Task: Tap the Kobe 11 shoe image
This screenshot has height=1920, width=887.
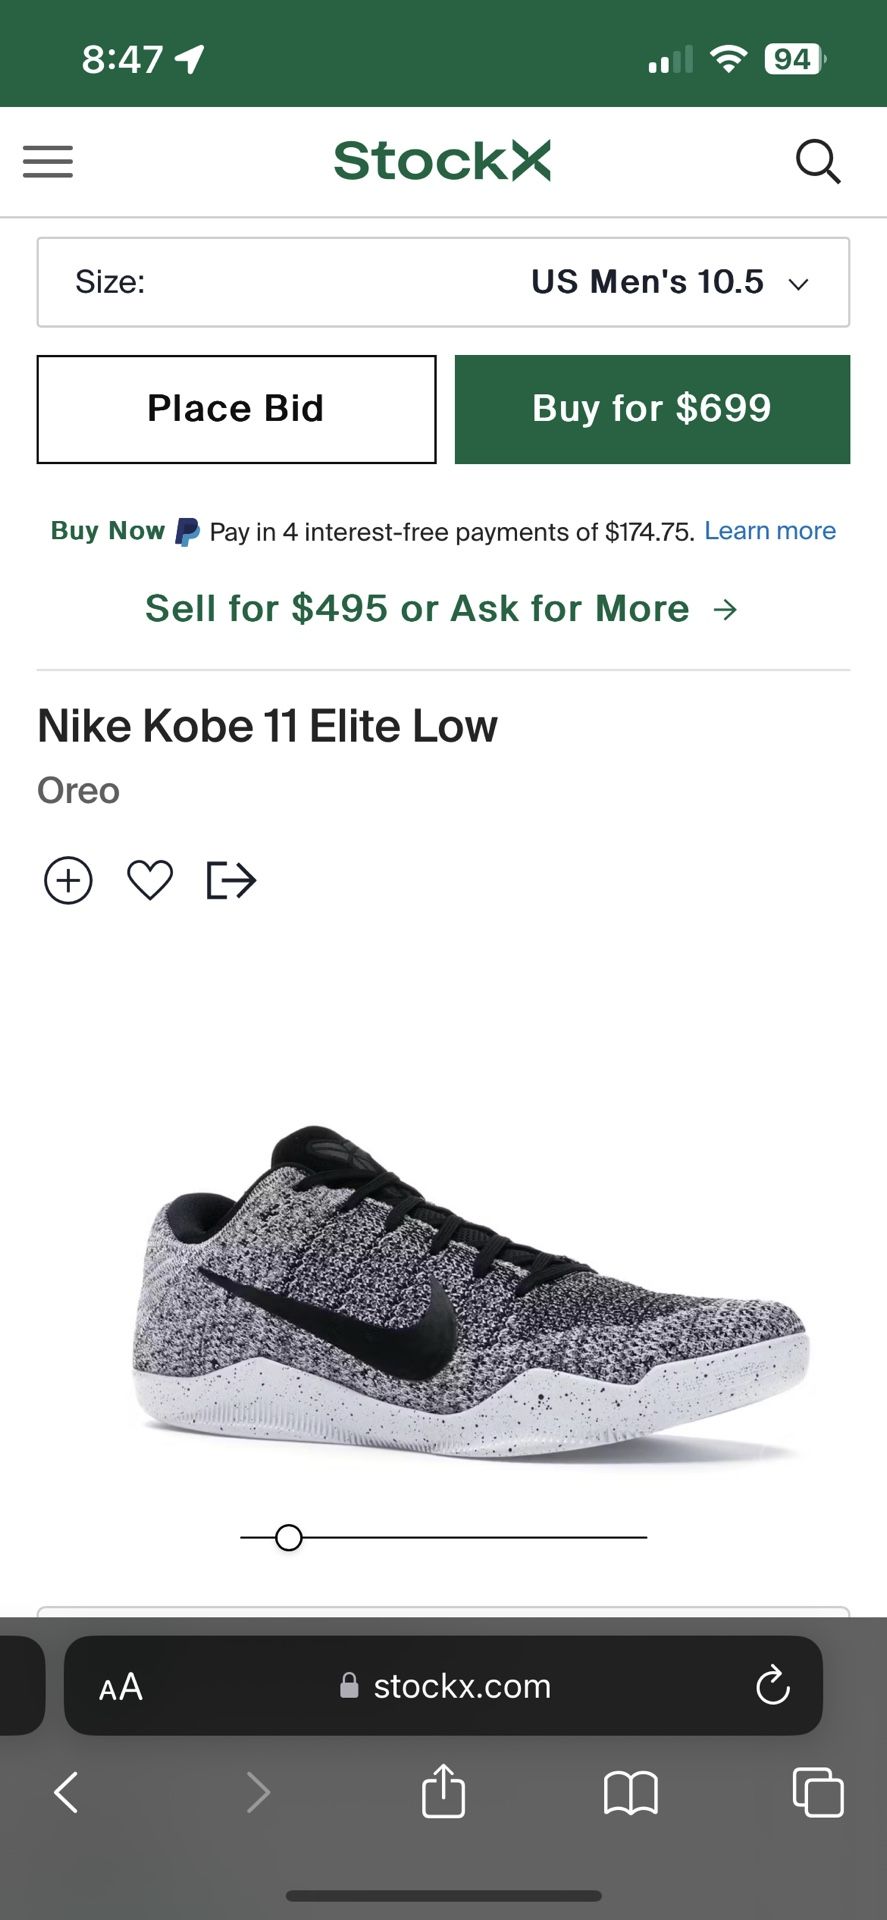Action: click(x=470, y=1290)
